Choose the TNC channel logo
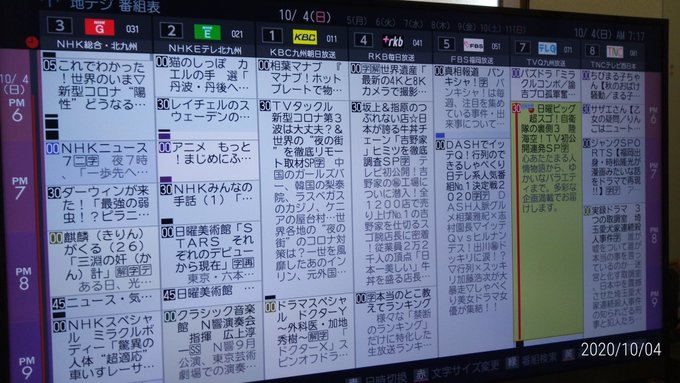The width and height of the screenshot is (680, 383). point(614,51)
